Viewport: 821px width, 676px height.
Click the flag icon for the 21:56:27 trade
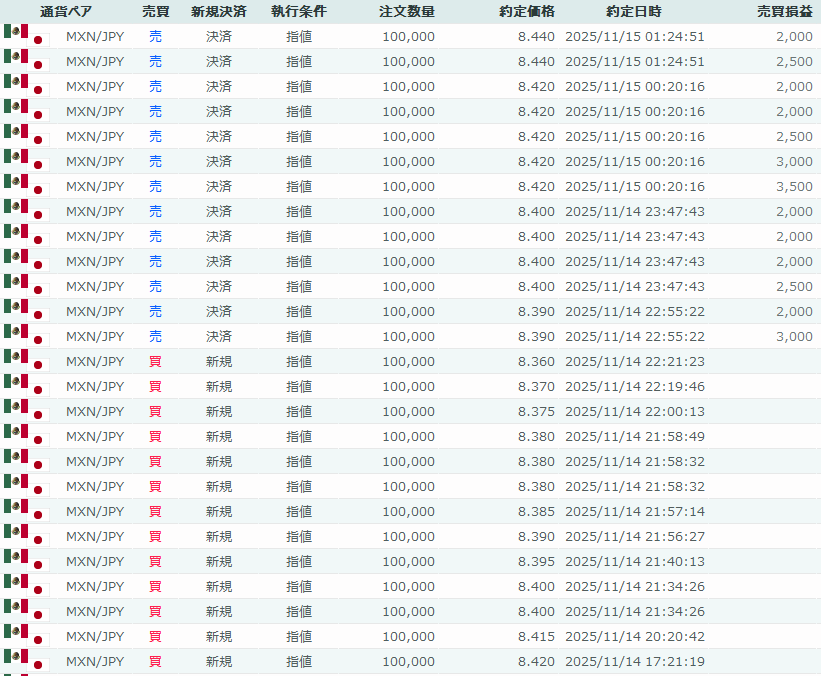[26, 536]
